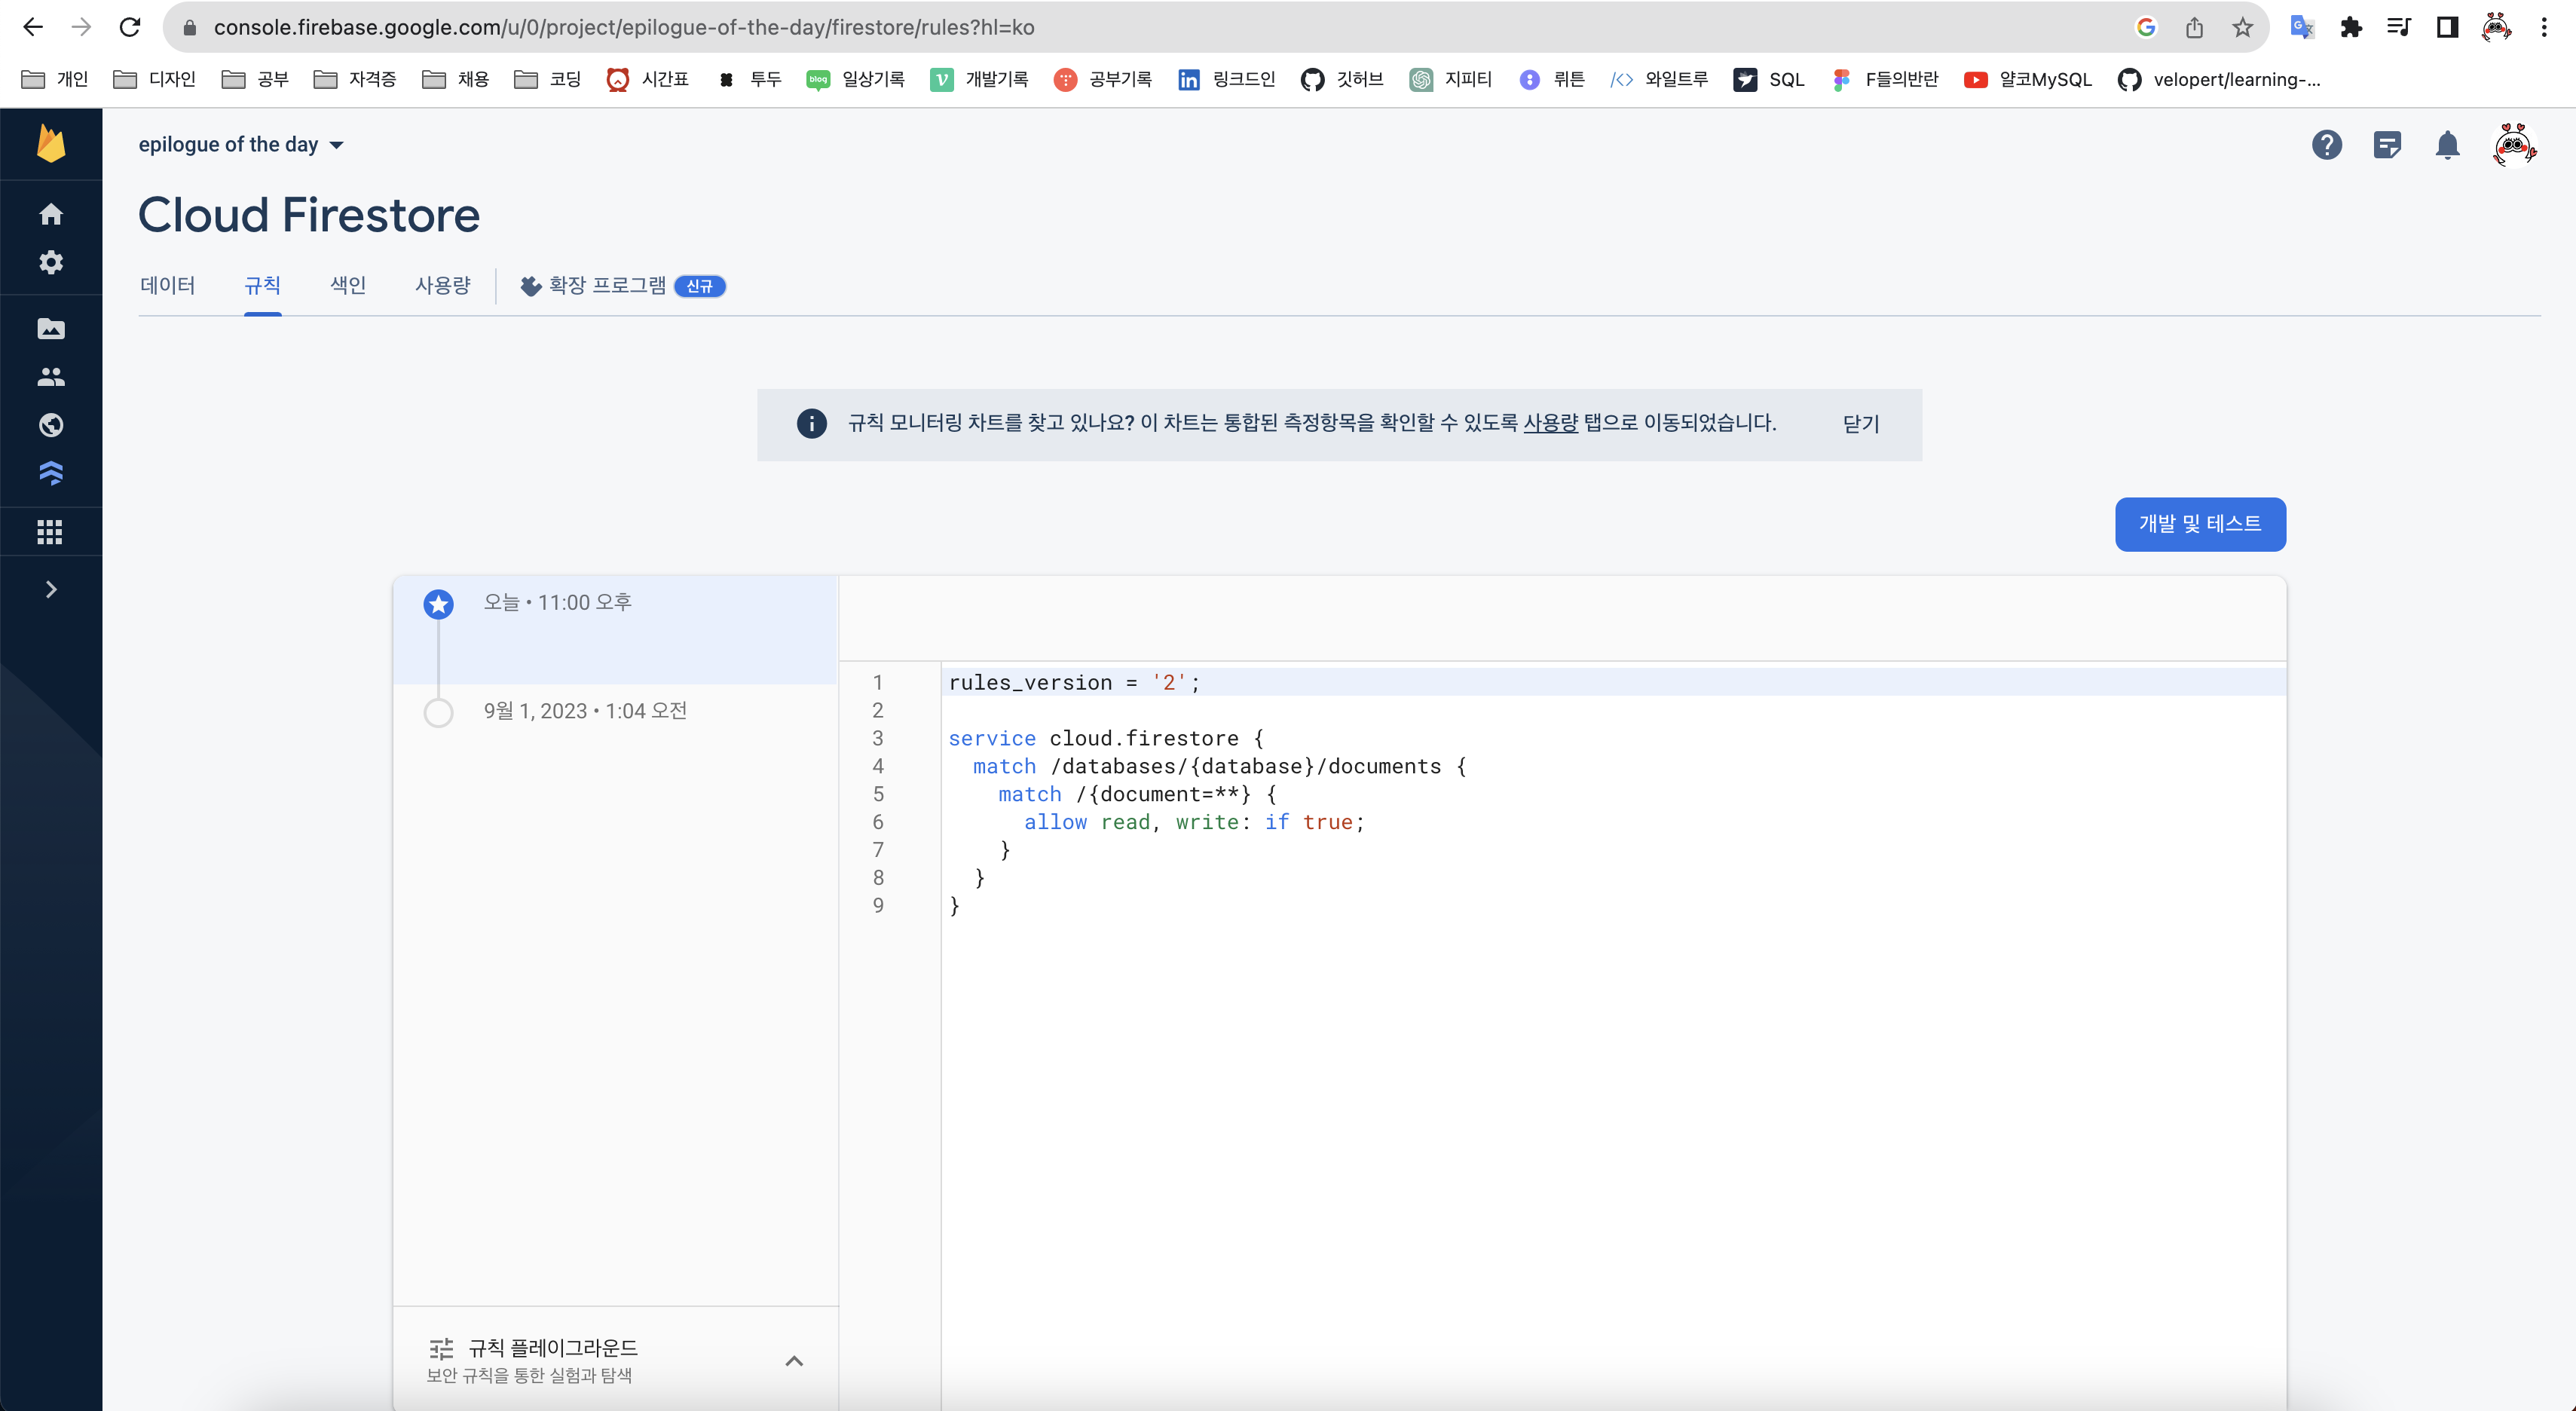The height and width of the screenshot is (1411, 2576).
Task: Click code line rules_version = '2'
Action: point(1074,682)
